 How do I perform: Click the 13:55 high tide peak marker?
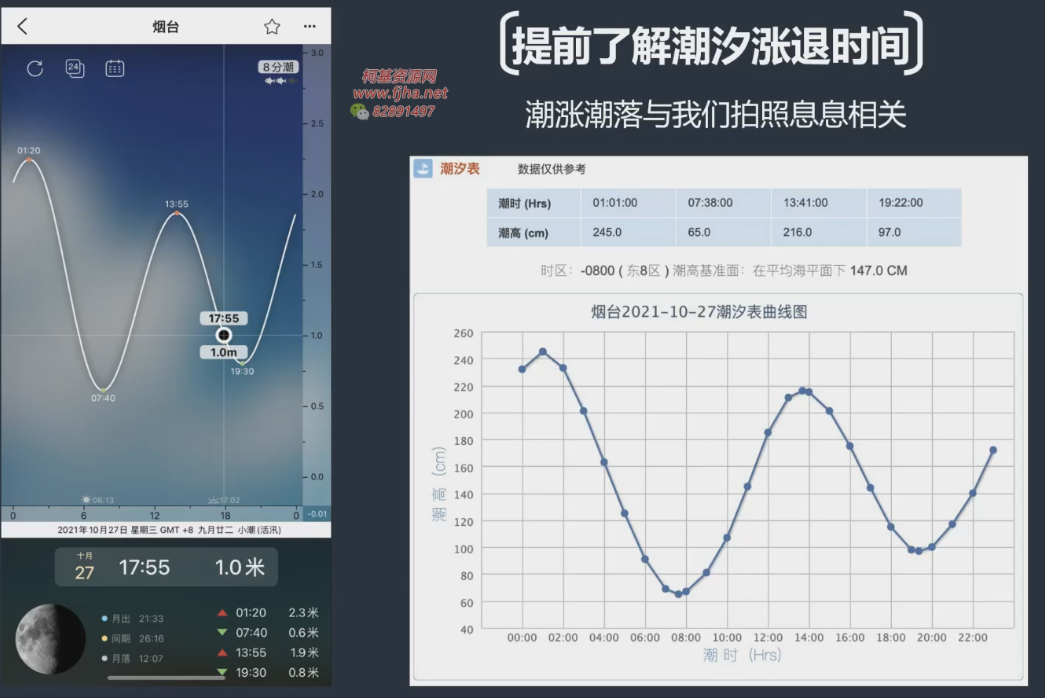click(177, 213)
